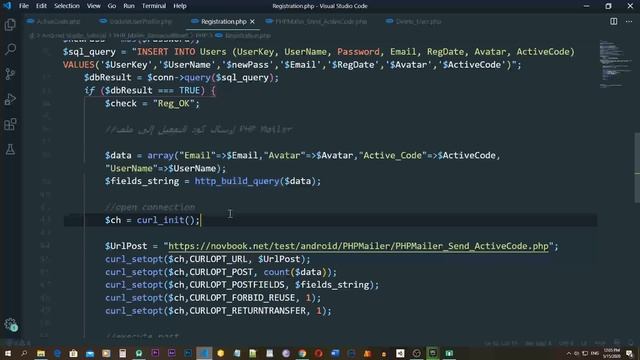Click the VS Code logo in title bar
Image resolution: width=640 pixels, height=360 pixels.
pos(7,6)
